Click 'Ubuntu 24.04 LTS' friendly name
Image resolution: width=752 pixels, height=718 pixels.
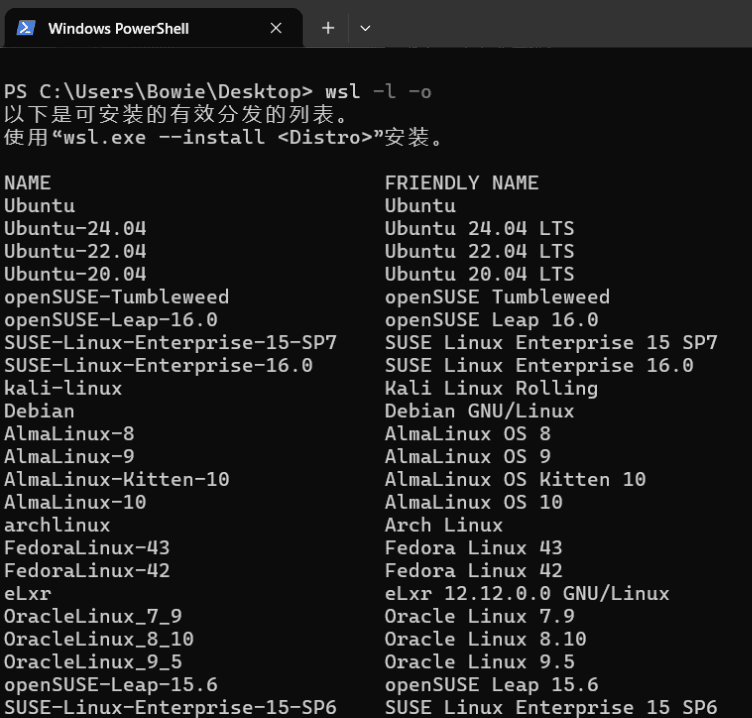480,228
